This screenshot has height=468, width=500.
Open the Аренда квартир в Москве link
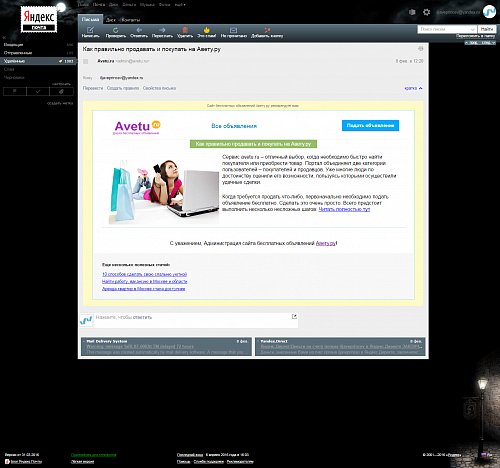[143, 289]
